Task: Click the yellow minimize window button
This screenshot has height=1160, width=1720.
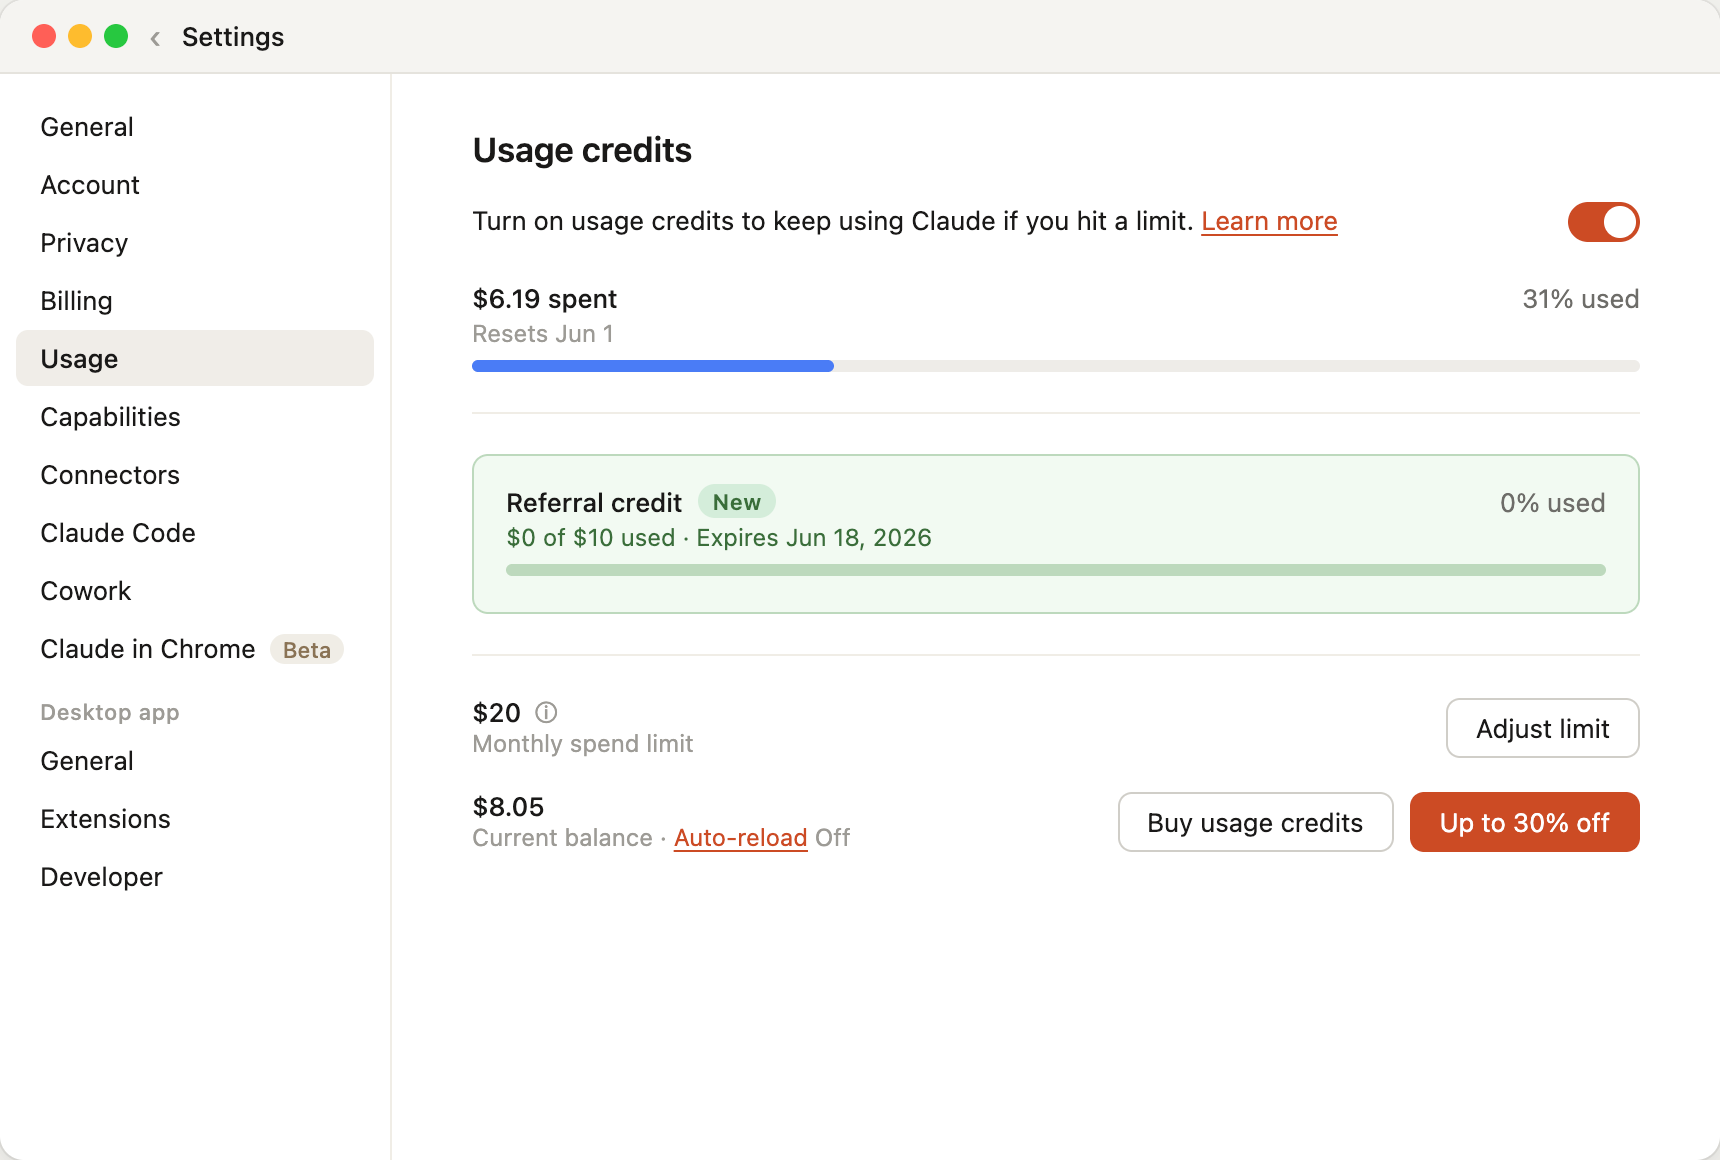Action: [80, 36]
